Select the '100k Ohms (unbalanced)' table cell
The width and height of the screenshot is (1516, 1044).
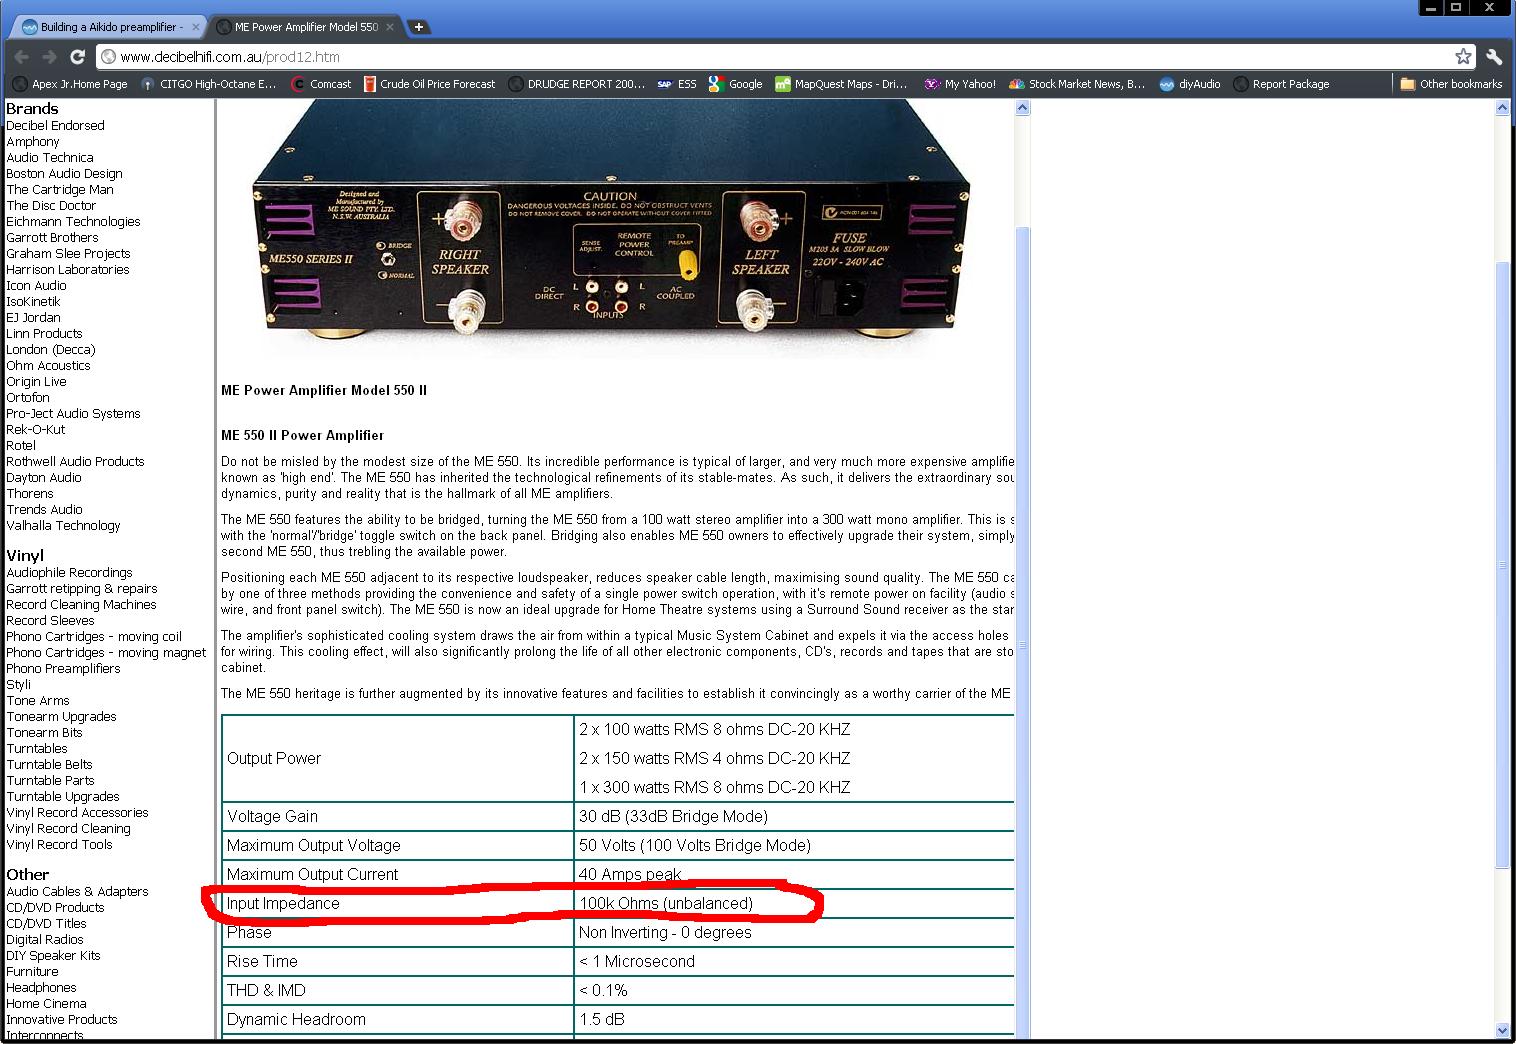pos(794,903)
